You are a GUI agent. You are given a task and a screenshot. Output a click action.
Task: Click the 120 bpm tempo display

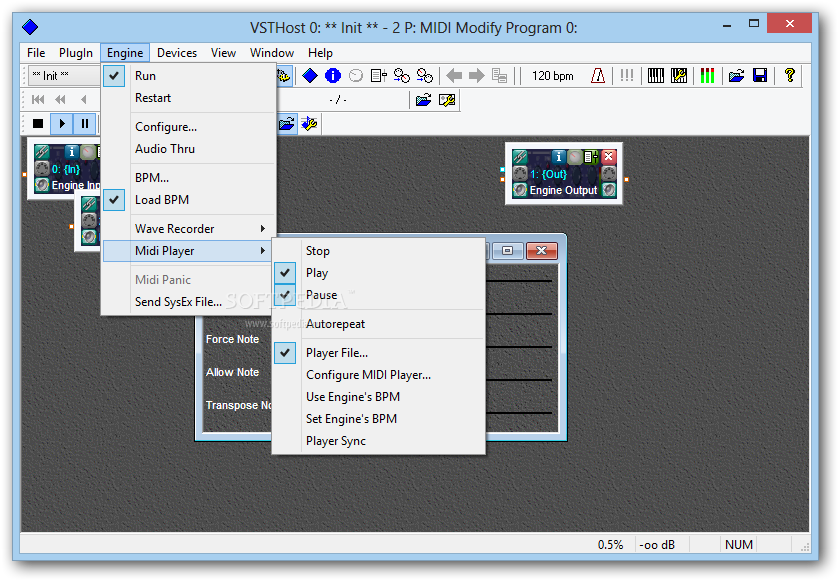point(553,76)
